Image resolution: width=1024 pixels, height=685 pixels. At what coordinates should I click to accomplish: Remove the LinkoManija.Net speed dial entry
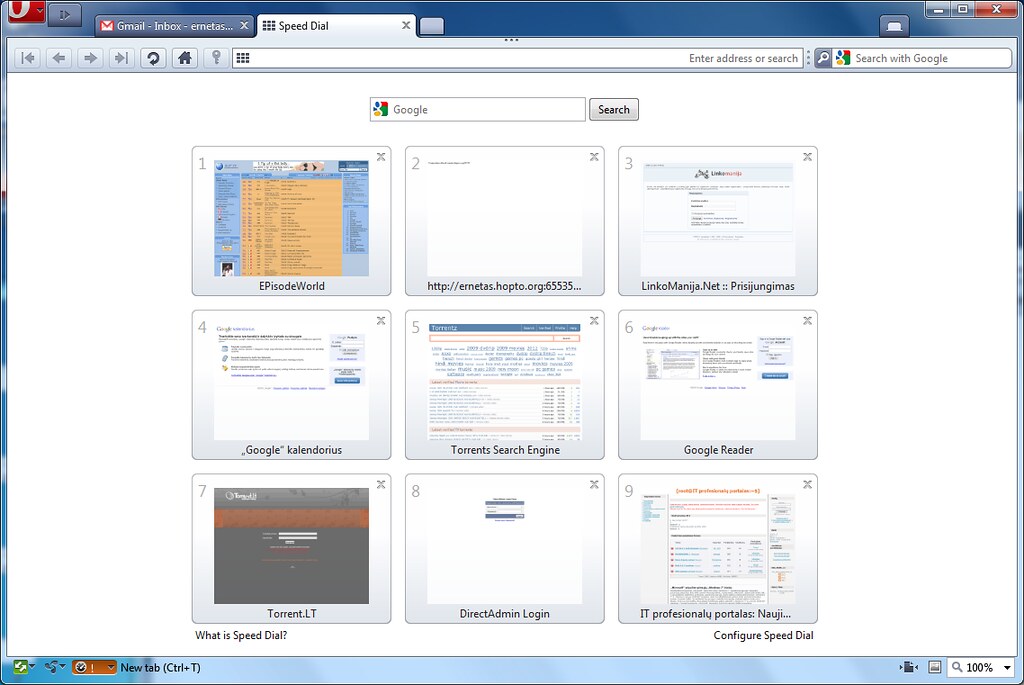point(808,157)
